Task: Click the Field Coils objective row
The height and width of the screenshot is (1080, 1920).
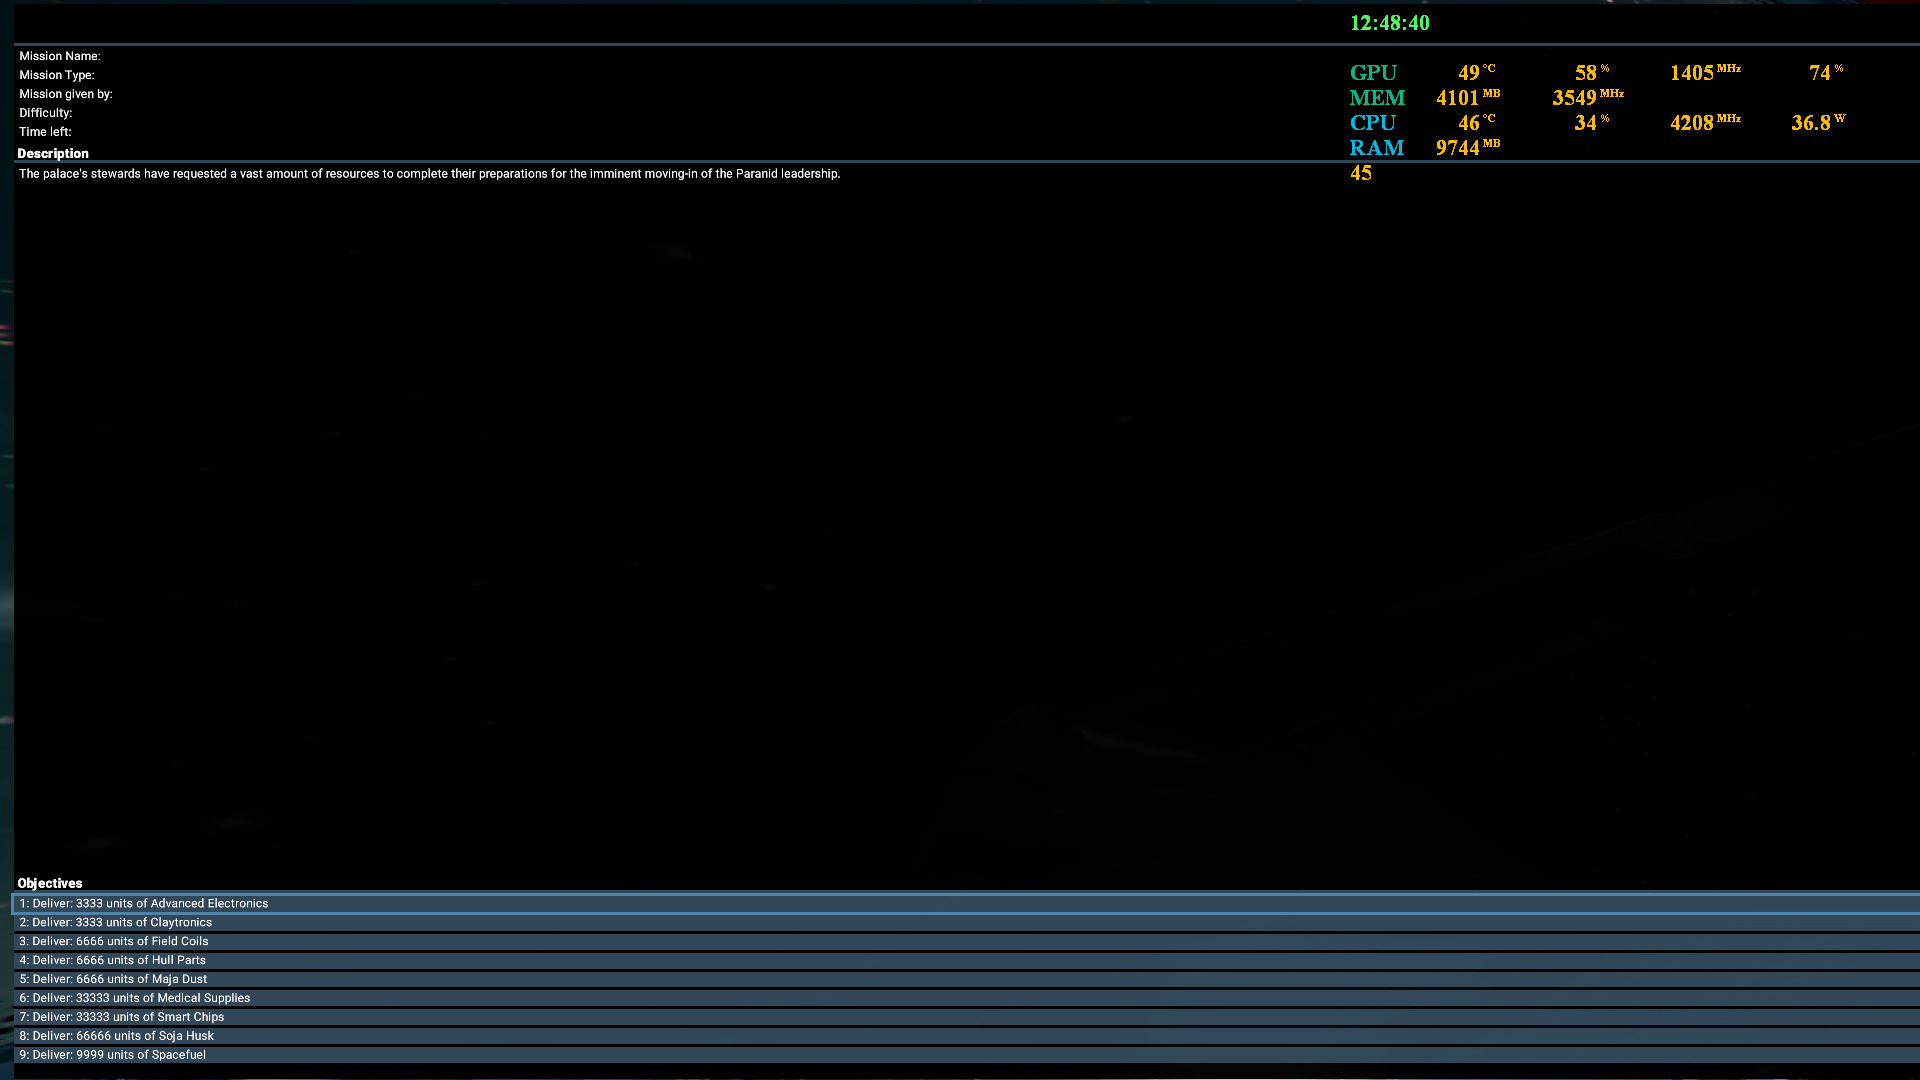Action: click(x=114, y=941)
